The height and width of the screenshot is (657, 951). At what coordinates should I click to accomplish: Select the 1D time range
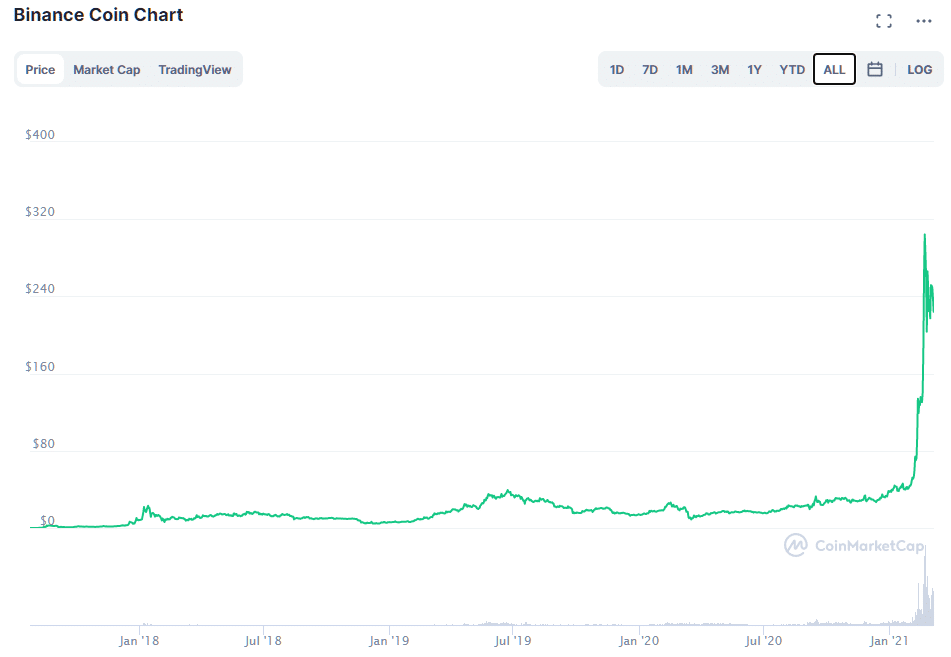click(617, 70)
